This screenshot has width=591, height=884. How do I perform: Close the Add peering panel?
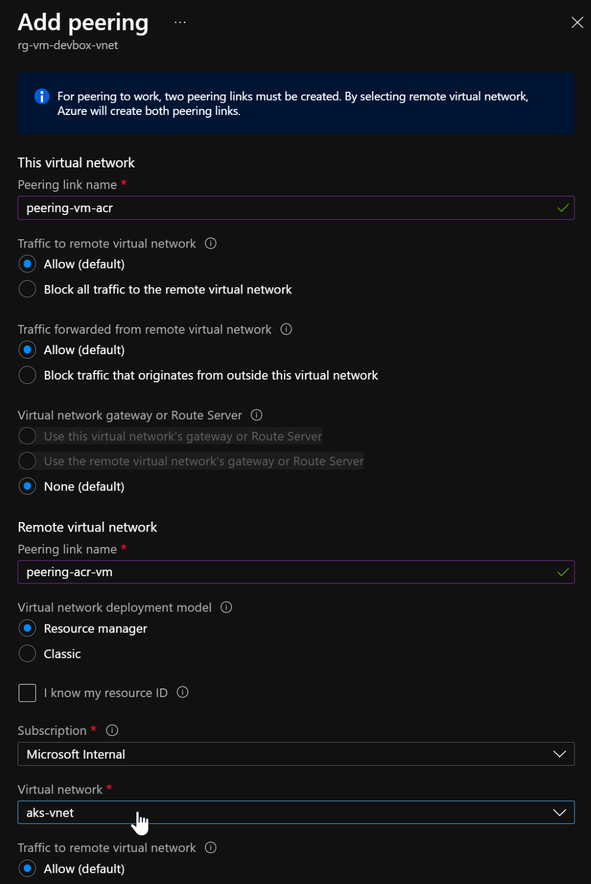(577, 23)
